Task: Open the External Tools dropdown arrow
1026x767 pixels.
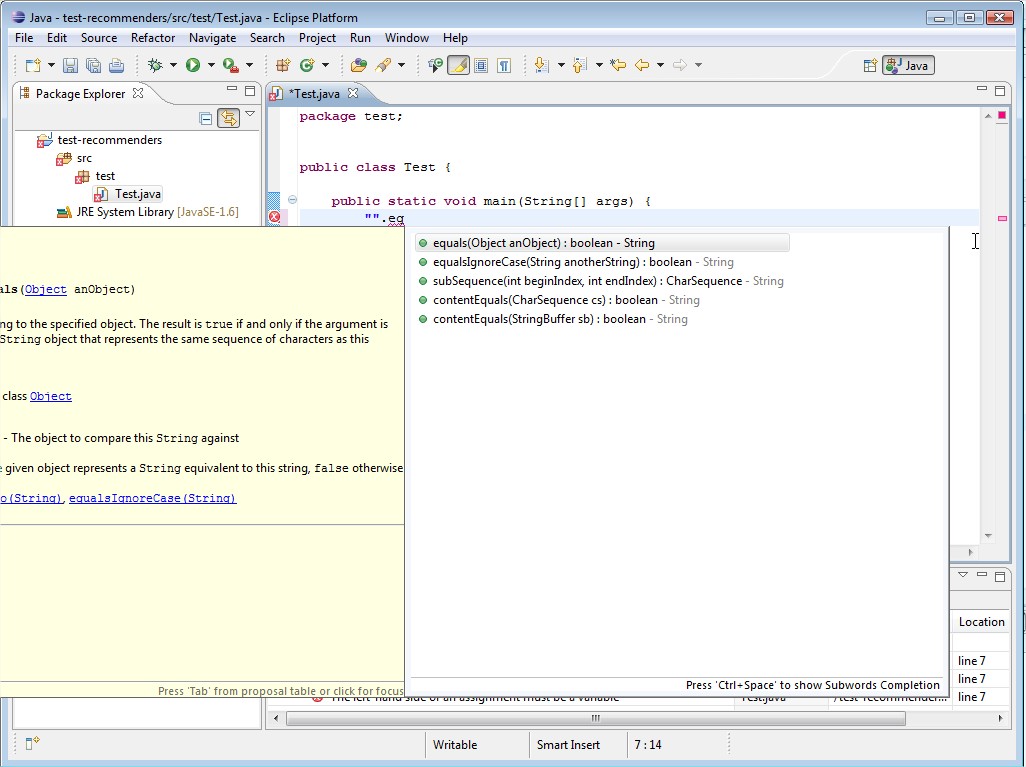Action: [x=249, y=65]
